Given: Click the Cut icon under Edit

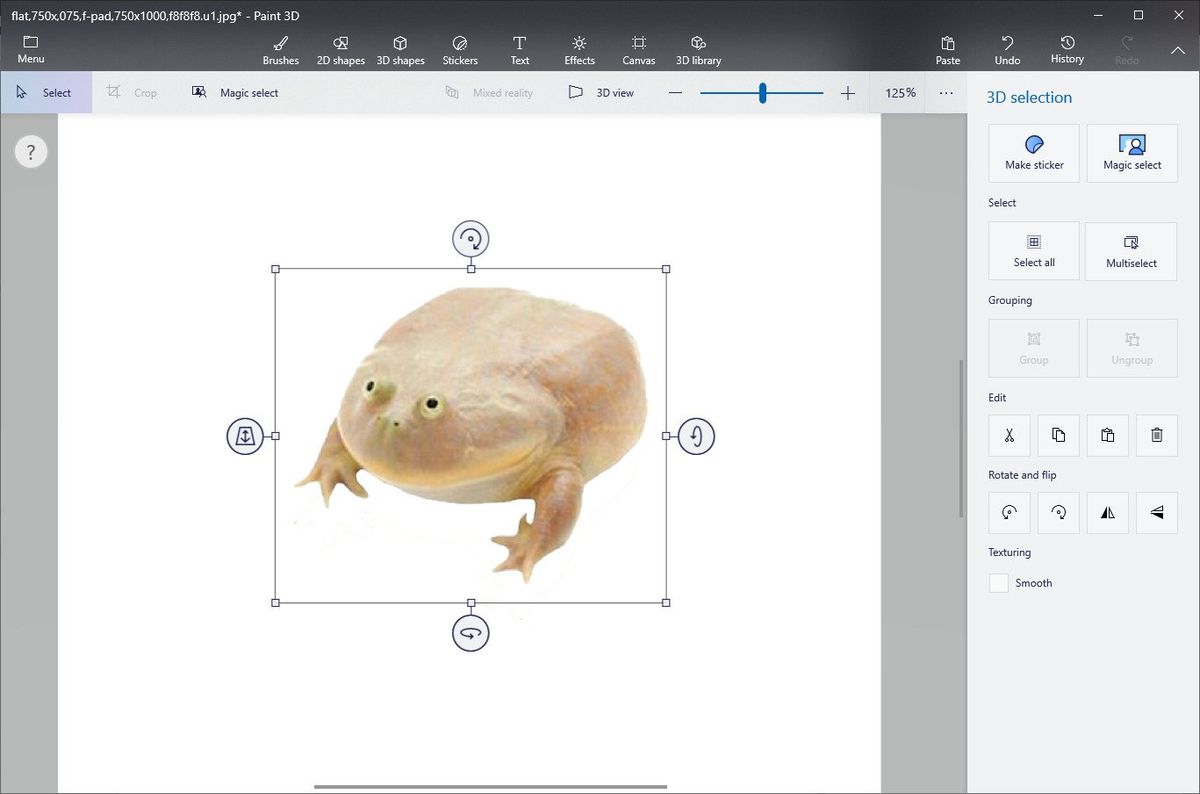Looking at the screenshot, I should click(x=1008, y=435).
